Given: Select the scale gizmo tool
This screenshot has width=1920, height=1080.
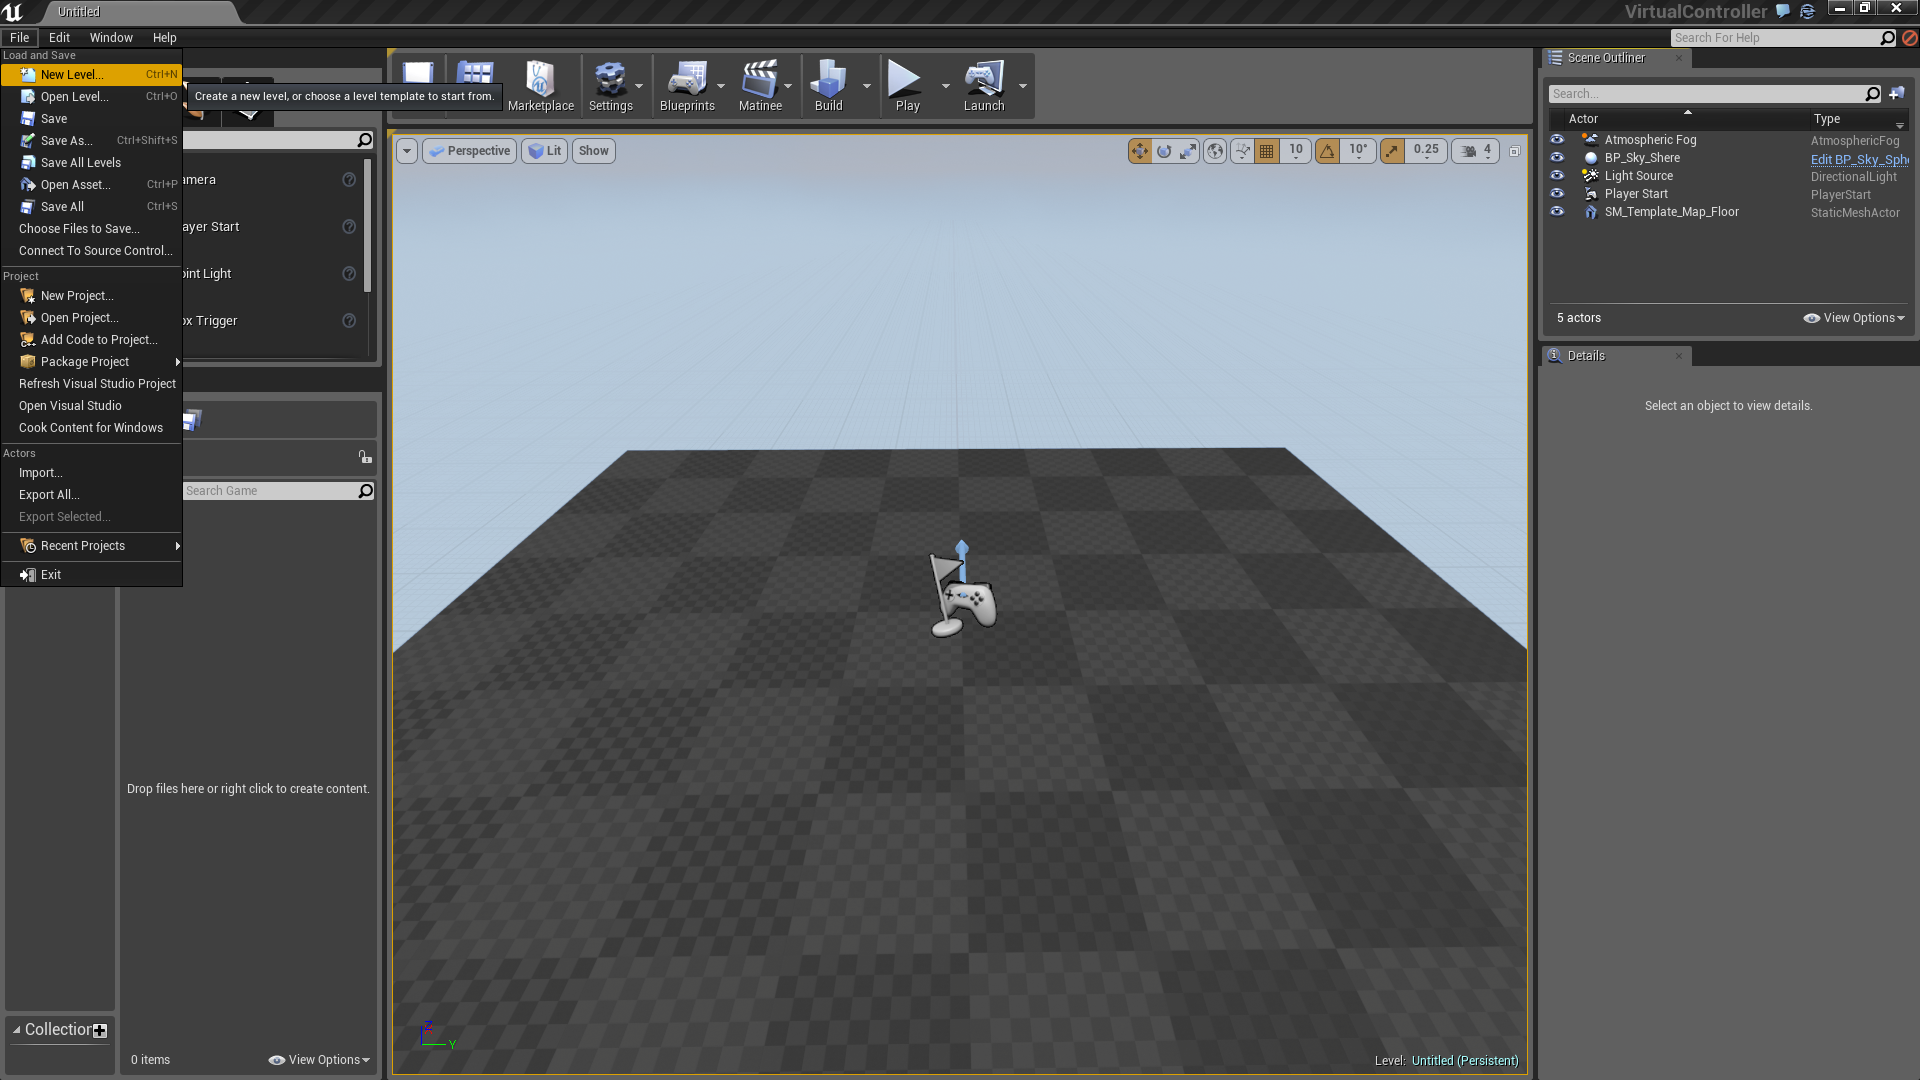Looking at the screenshot, I should point(1188,151).
